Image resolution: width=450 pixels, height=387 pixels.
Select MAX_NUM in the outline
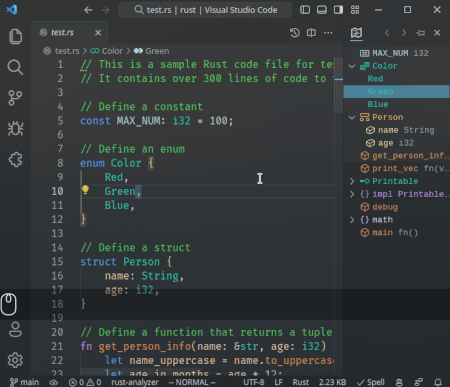396,53
